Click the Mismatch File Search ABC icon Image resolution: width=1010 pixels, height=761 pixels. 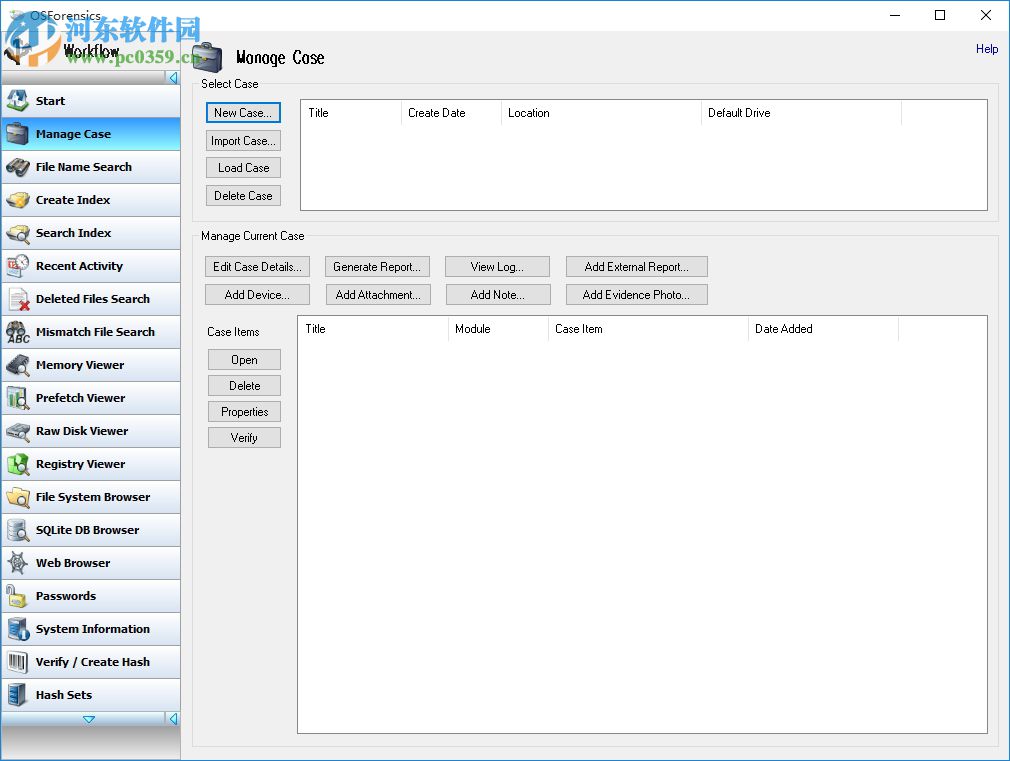(x=17, y=332)
